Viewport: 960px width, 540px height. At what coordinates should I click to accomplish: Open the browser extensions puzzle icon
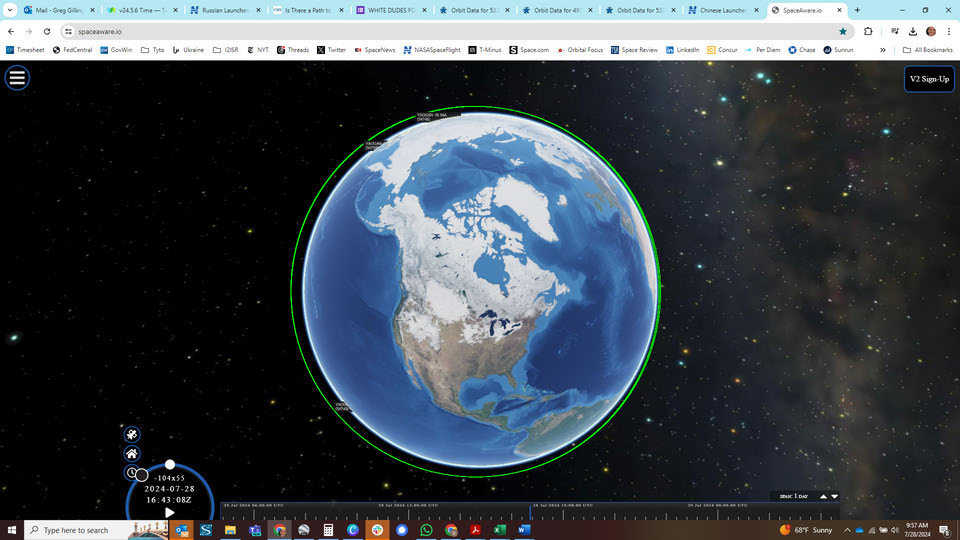click(x=868, y=31)
